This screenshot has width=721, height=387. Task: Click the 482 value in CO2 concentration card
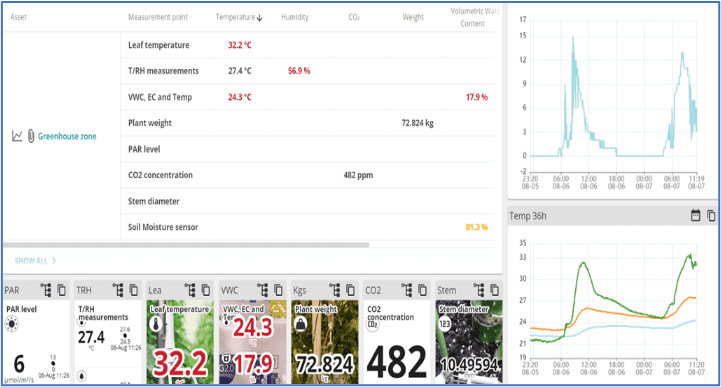(x=397, y=362)
